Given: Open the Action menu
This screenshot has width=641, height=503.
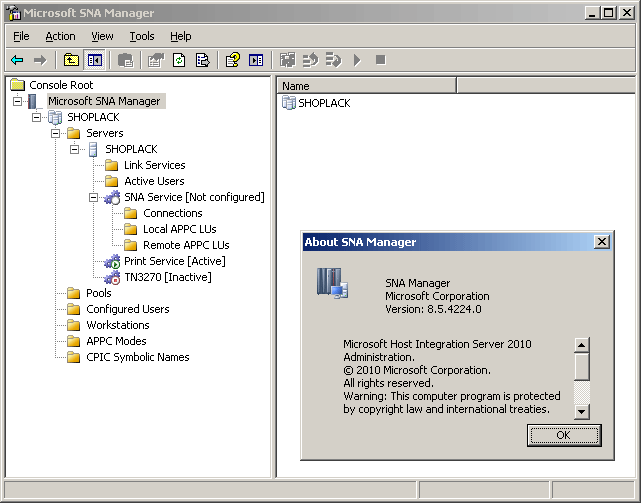Looking at the screenshot, I should click(61, 36).
